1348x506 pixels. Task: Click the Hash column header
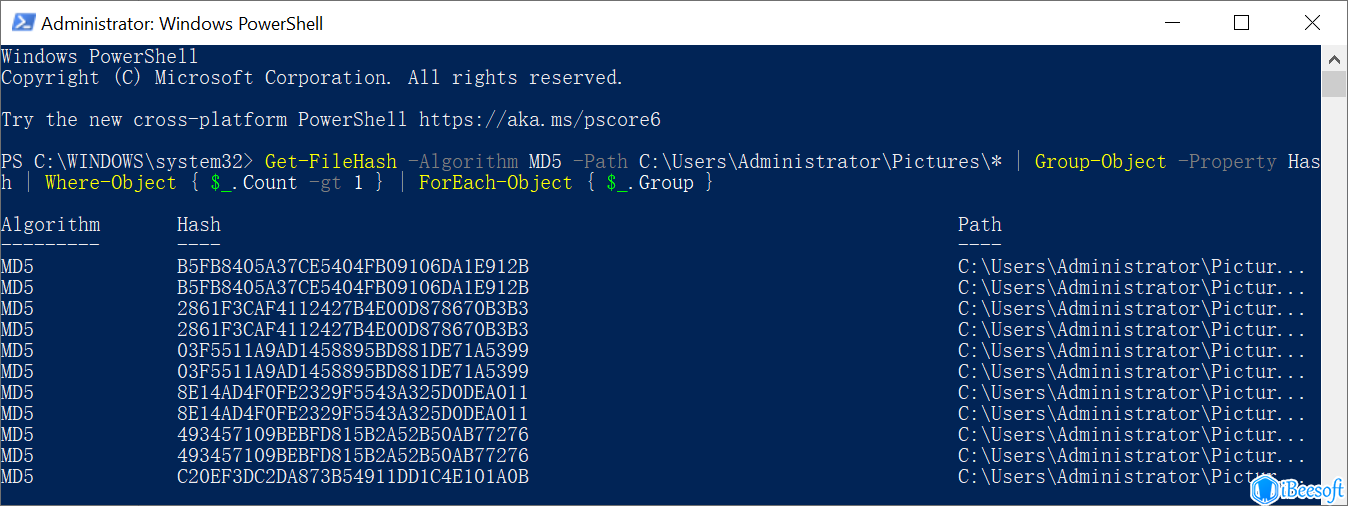pos(199,225)
